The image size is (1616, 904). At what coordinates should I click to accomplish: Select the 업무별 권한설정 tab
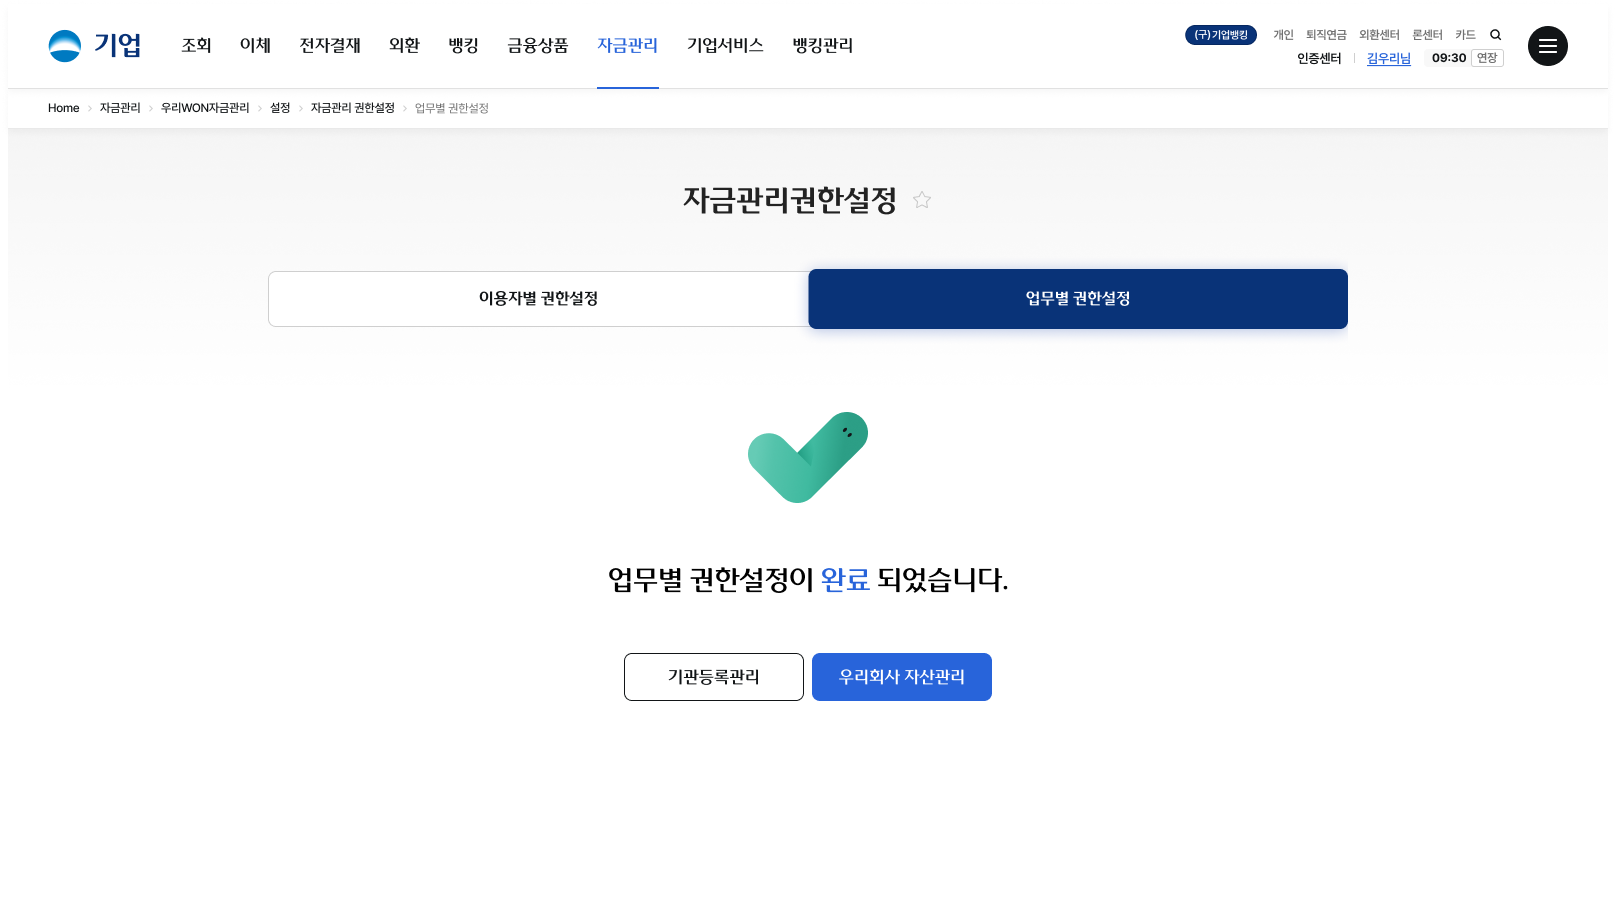(1077, 299)
